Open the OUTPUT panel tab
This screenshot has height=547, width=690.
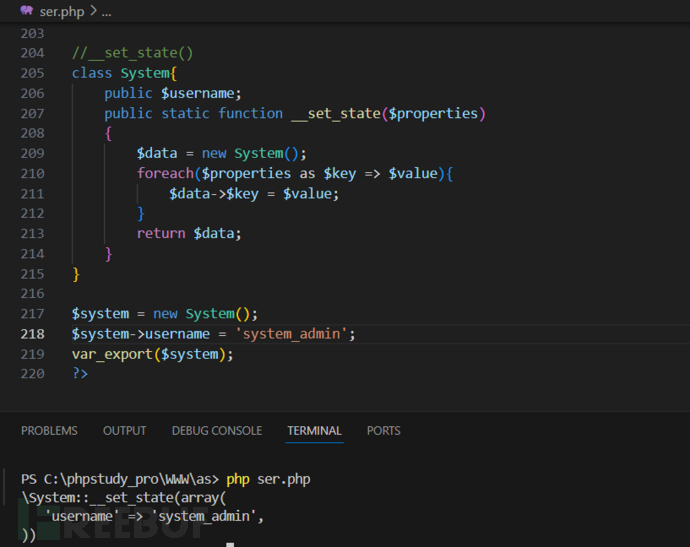click(x=124, y=431)
